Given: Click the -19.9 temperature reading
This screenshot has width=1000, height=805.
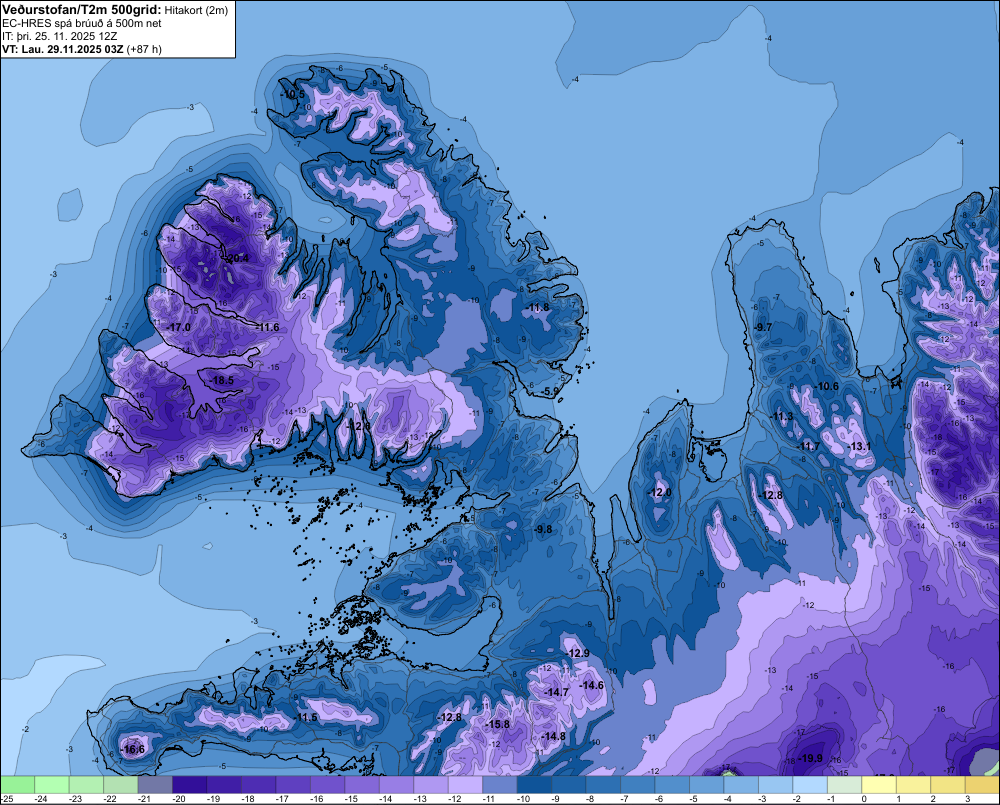Looking at the screenshot, I should 811,758.
